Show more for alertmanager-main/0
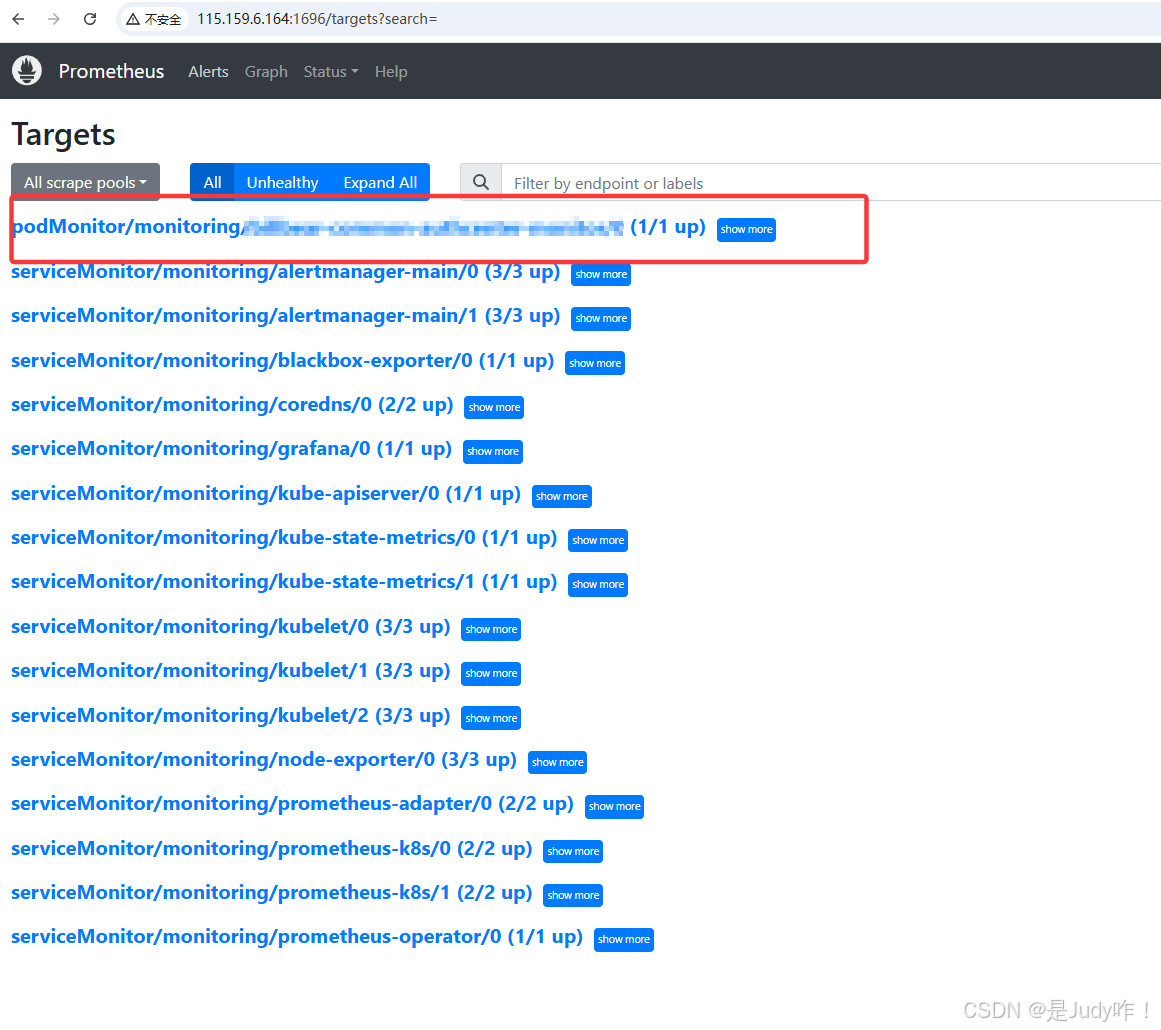 click(601, 275)
